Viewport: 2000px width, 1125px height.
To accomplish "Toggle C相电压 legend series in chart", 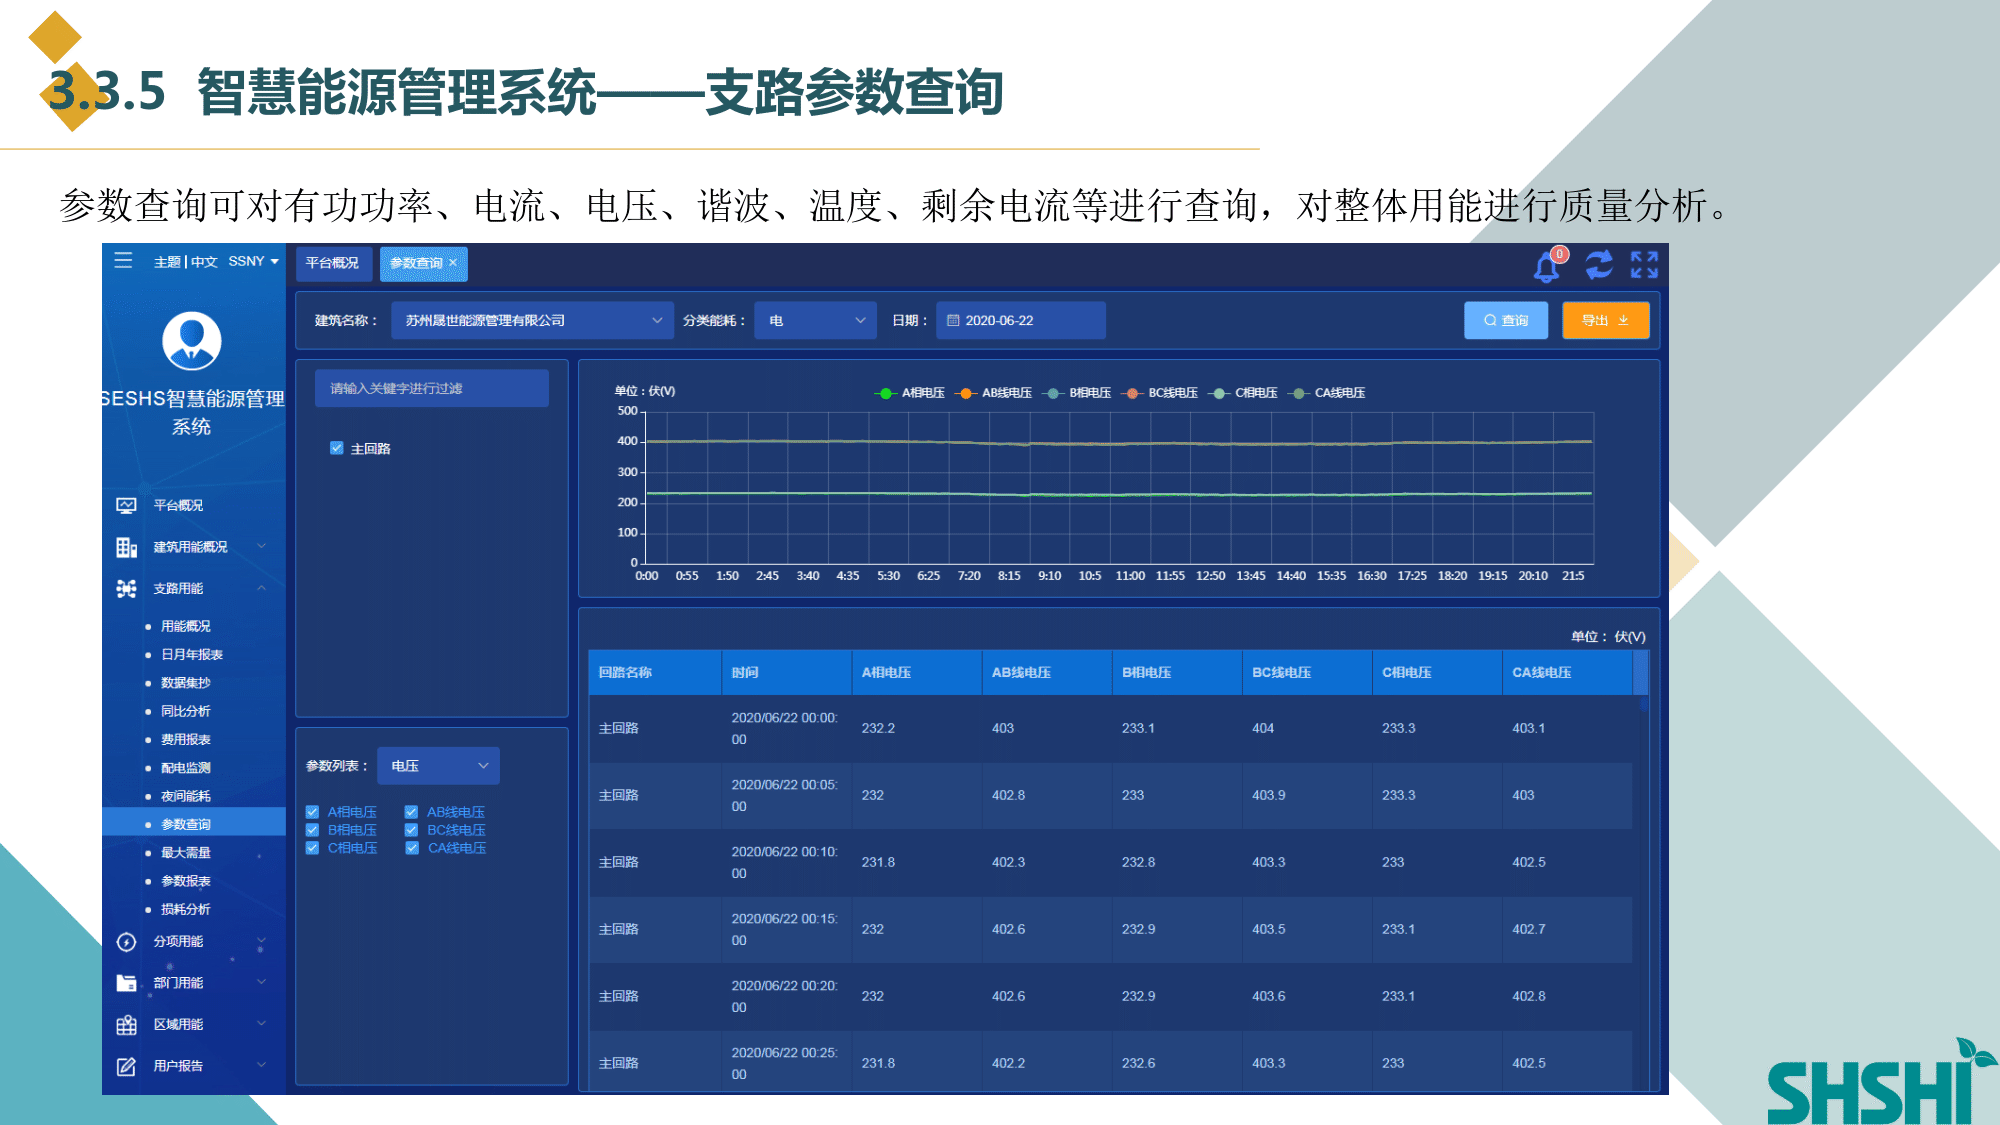I will click(1242, 393).
